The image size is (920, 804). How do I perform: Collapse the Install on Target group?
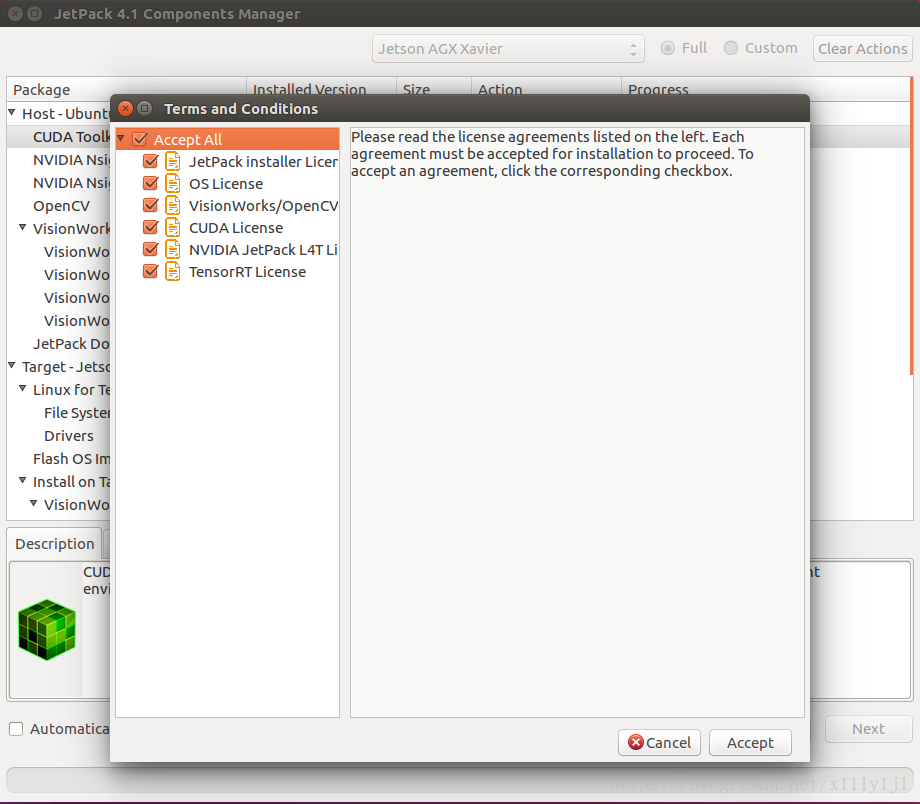click(x=23, y=481)
